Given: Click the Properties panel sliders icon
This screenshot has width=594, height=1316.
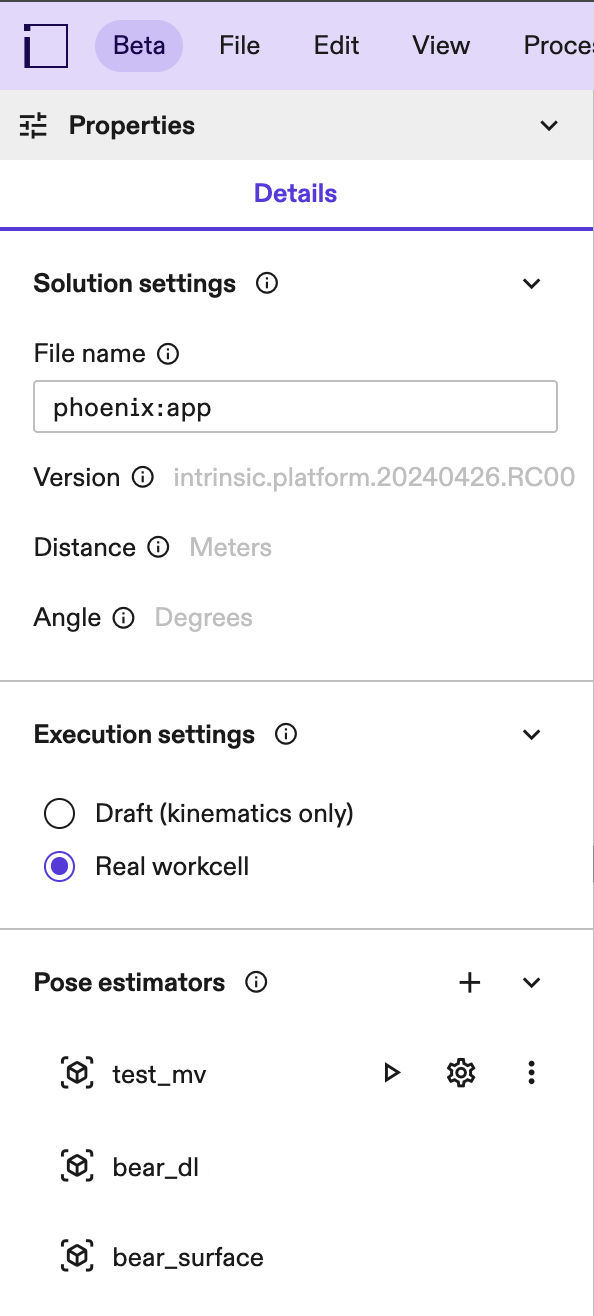Looking at the screenshot, I should coord(33,126).
